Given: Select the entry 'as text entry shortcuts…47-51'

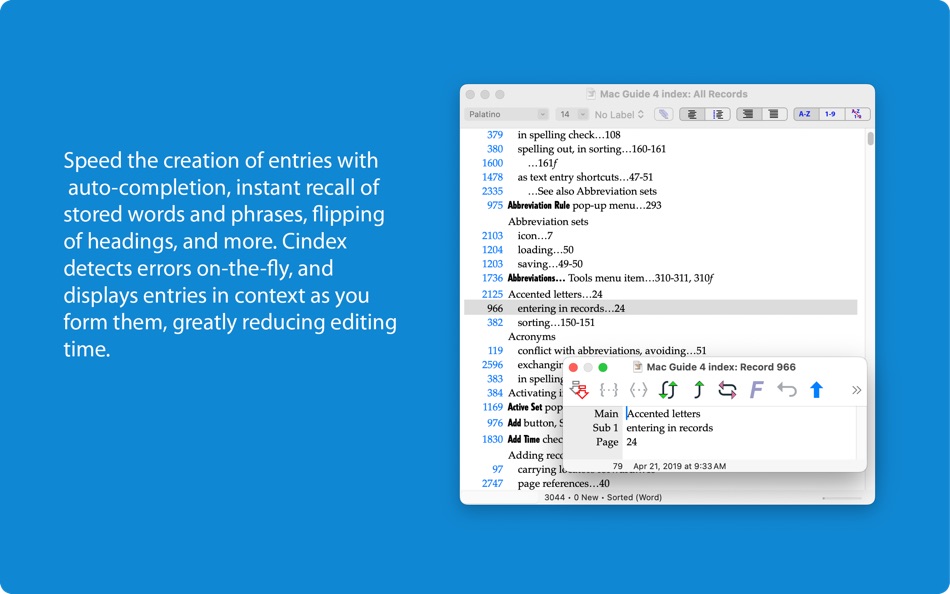Looking at the screenshot, I should [x=585, y=177].
